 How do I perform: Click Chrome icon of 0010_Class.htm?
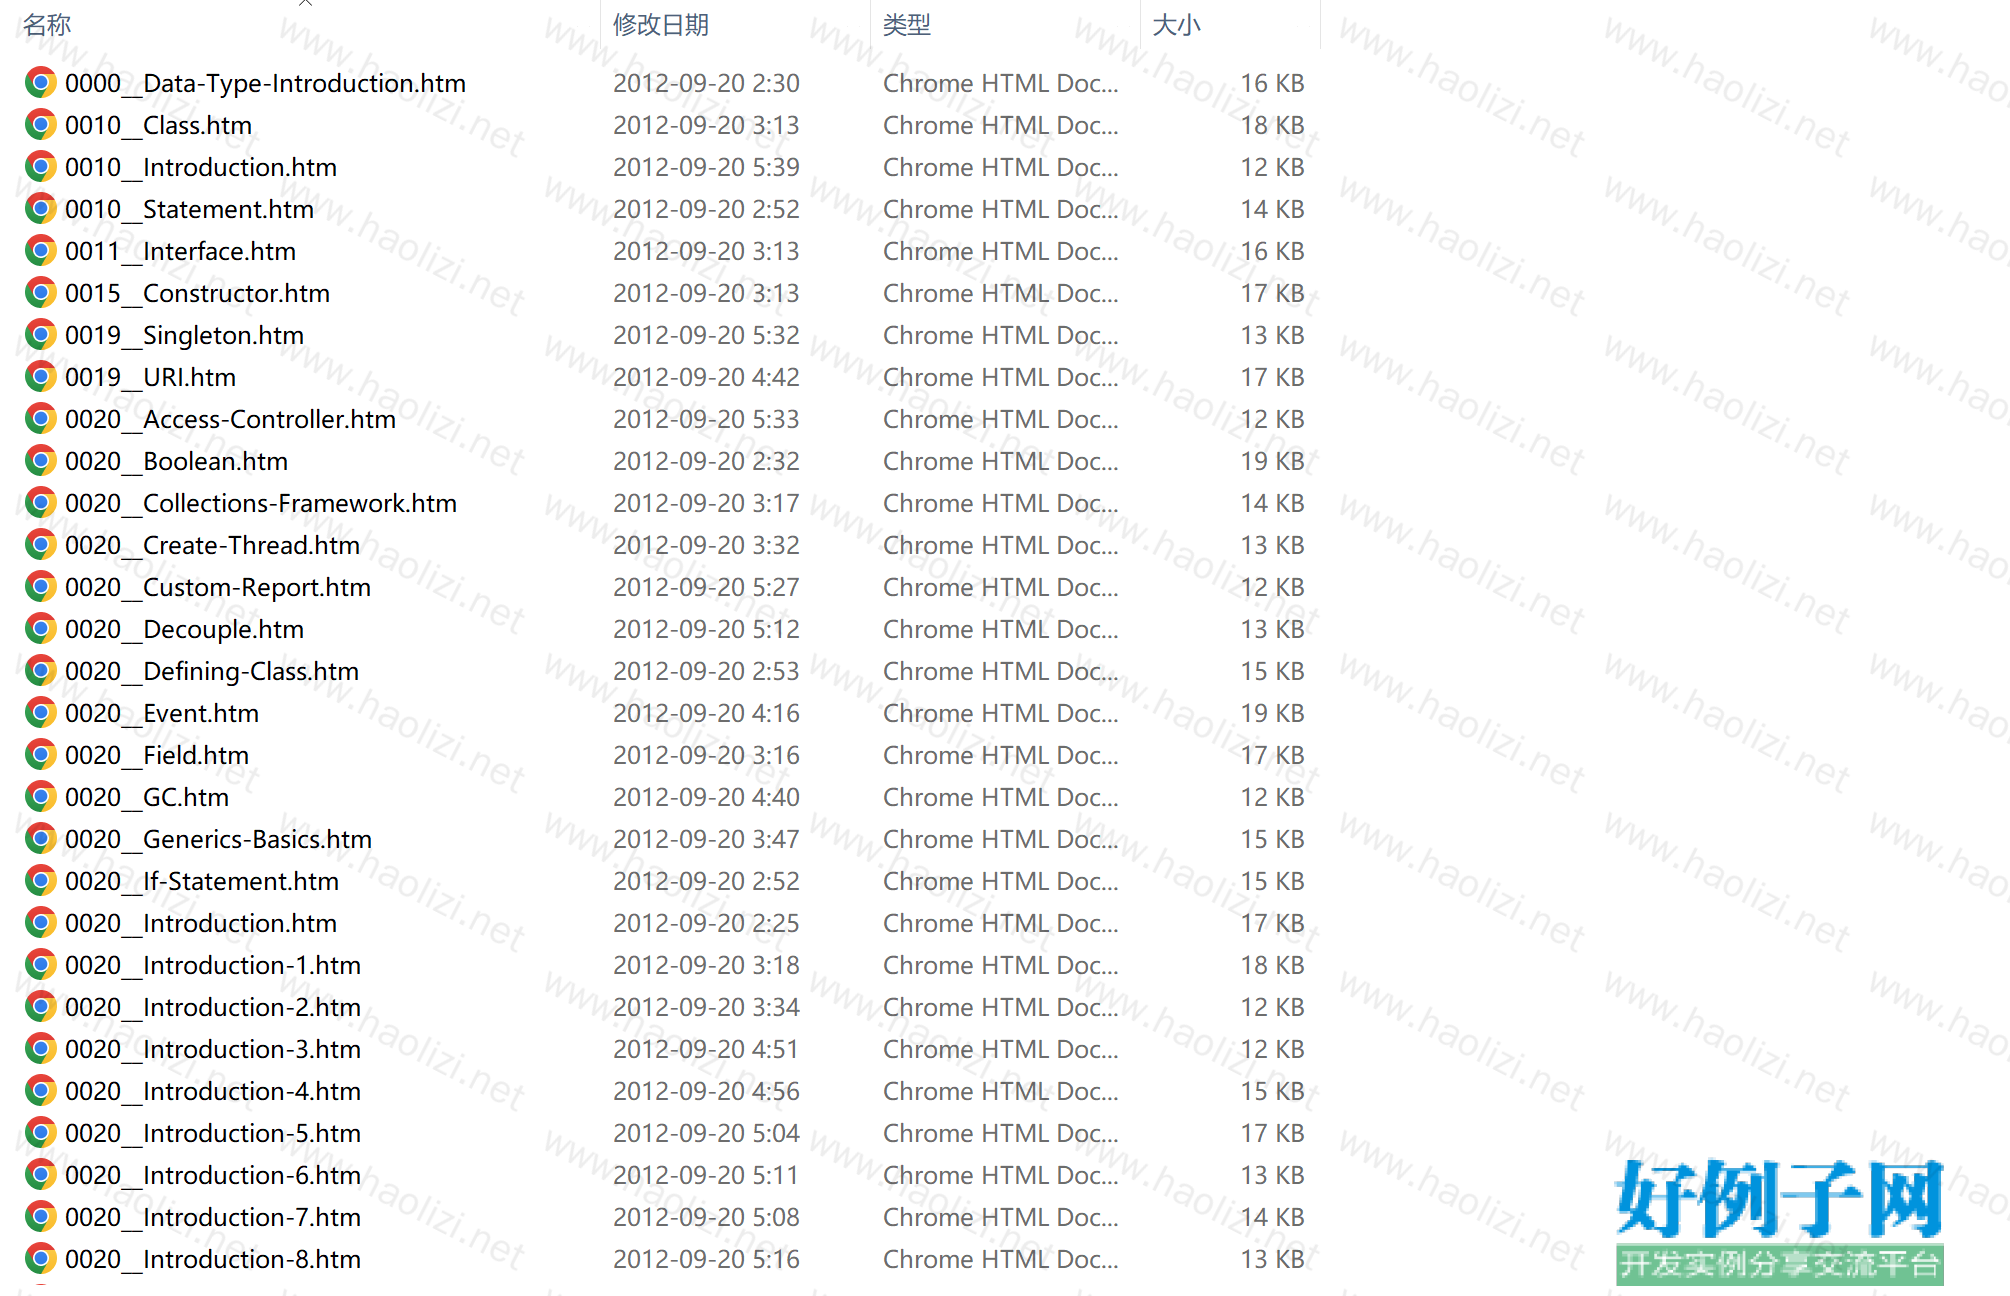40,125
